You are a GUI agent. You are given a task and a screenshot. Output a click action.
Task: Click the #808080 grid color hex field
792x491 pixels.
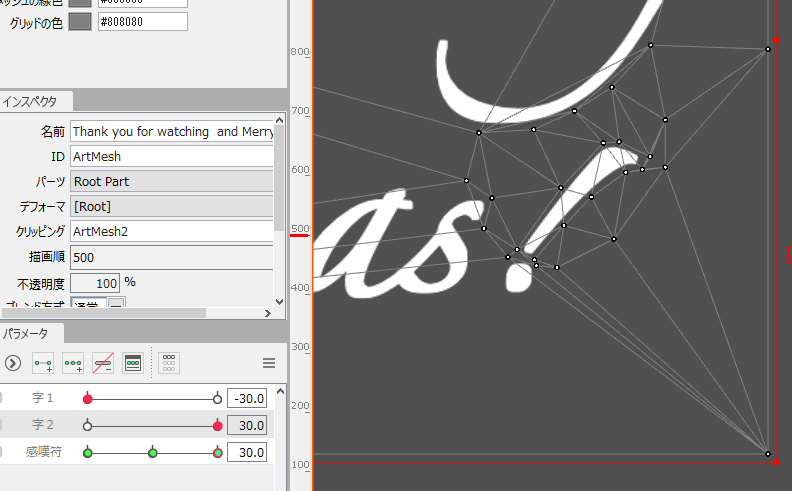(142, 22)
